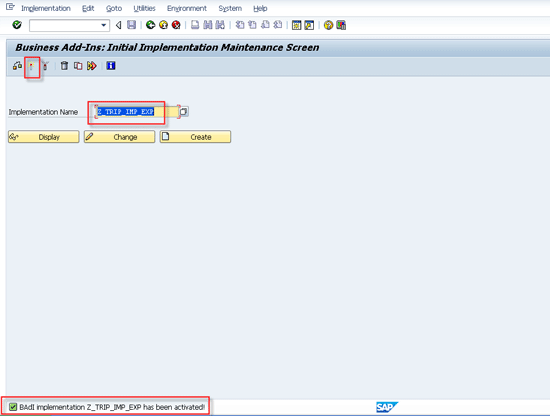Open value help next to Implementation Name
Image resolution: width=550 pixels, height=416 pixels.
tap(183, 112)
